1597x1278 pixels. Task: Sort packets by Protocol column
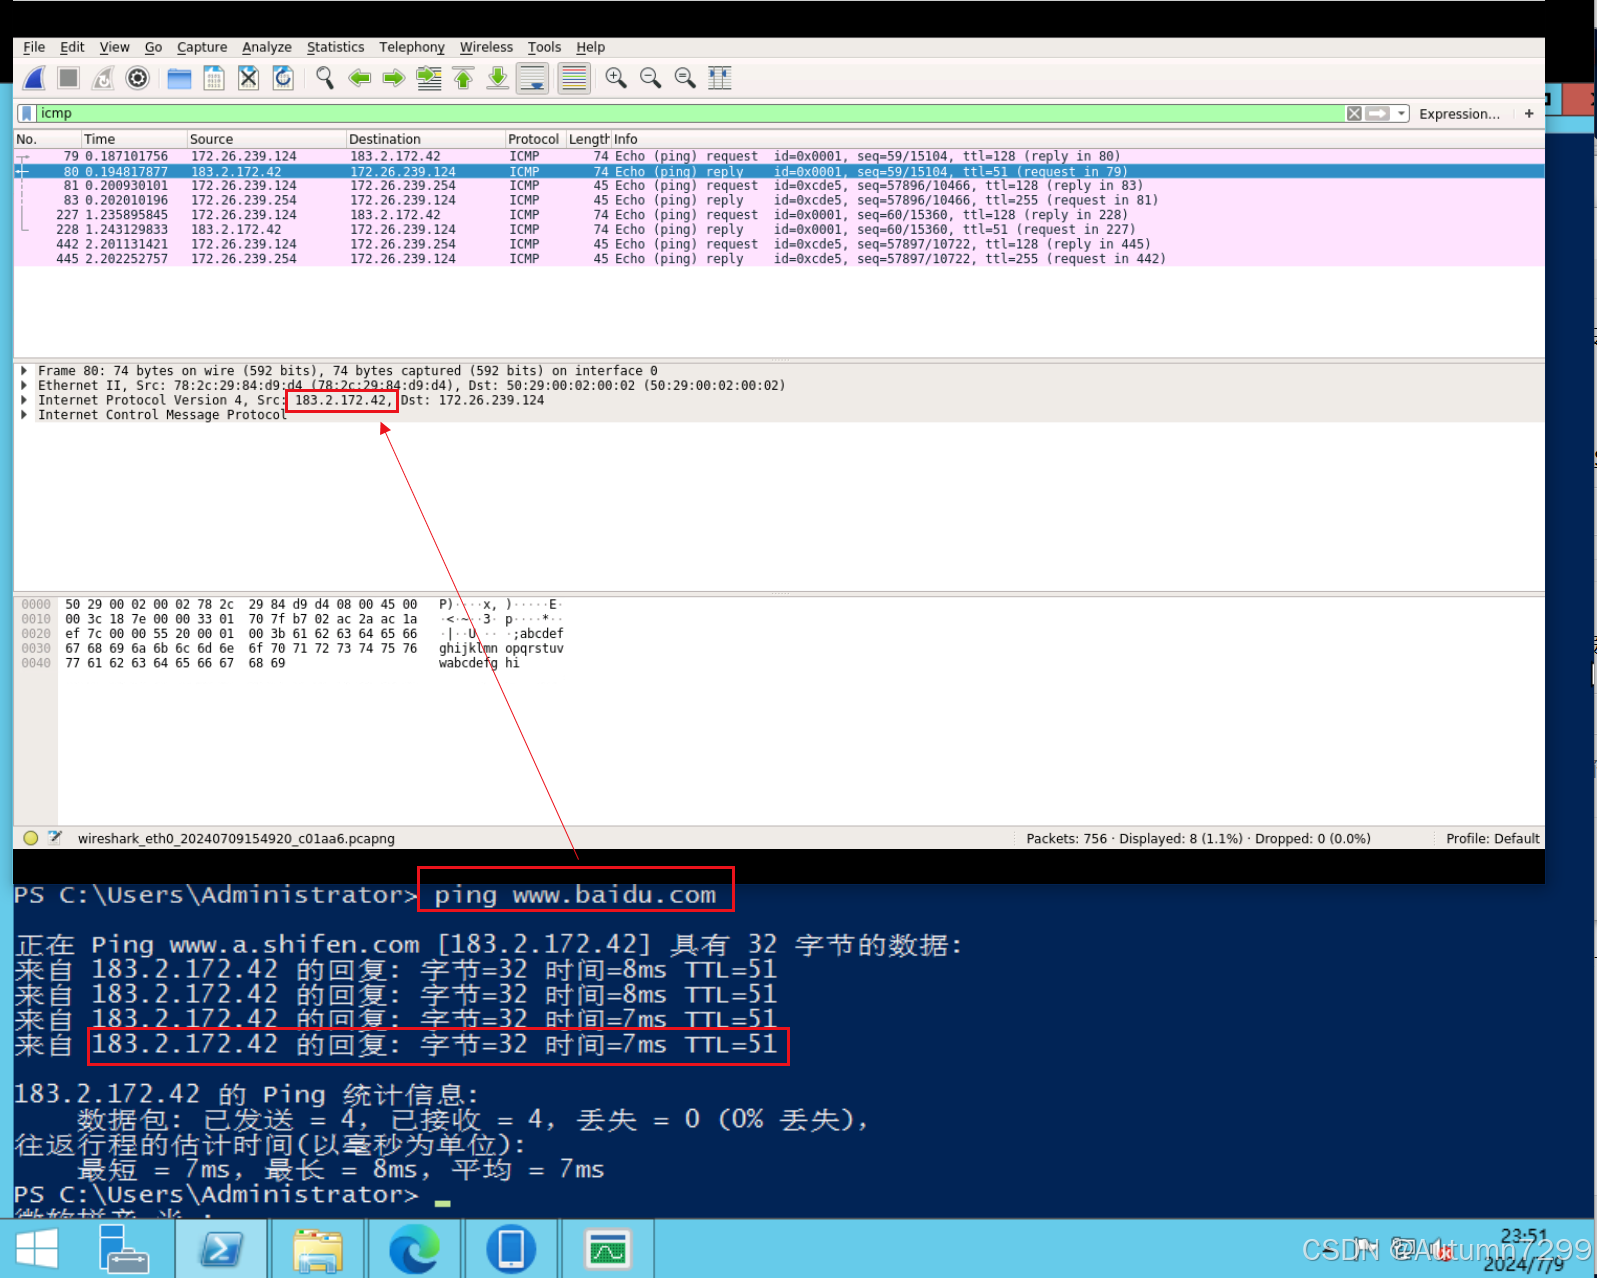(x=534, y=139)
